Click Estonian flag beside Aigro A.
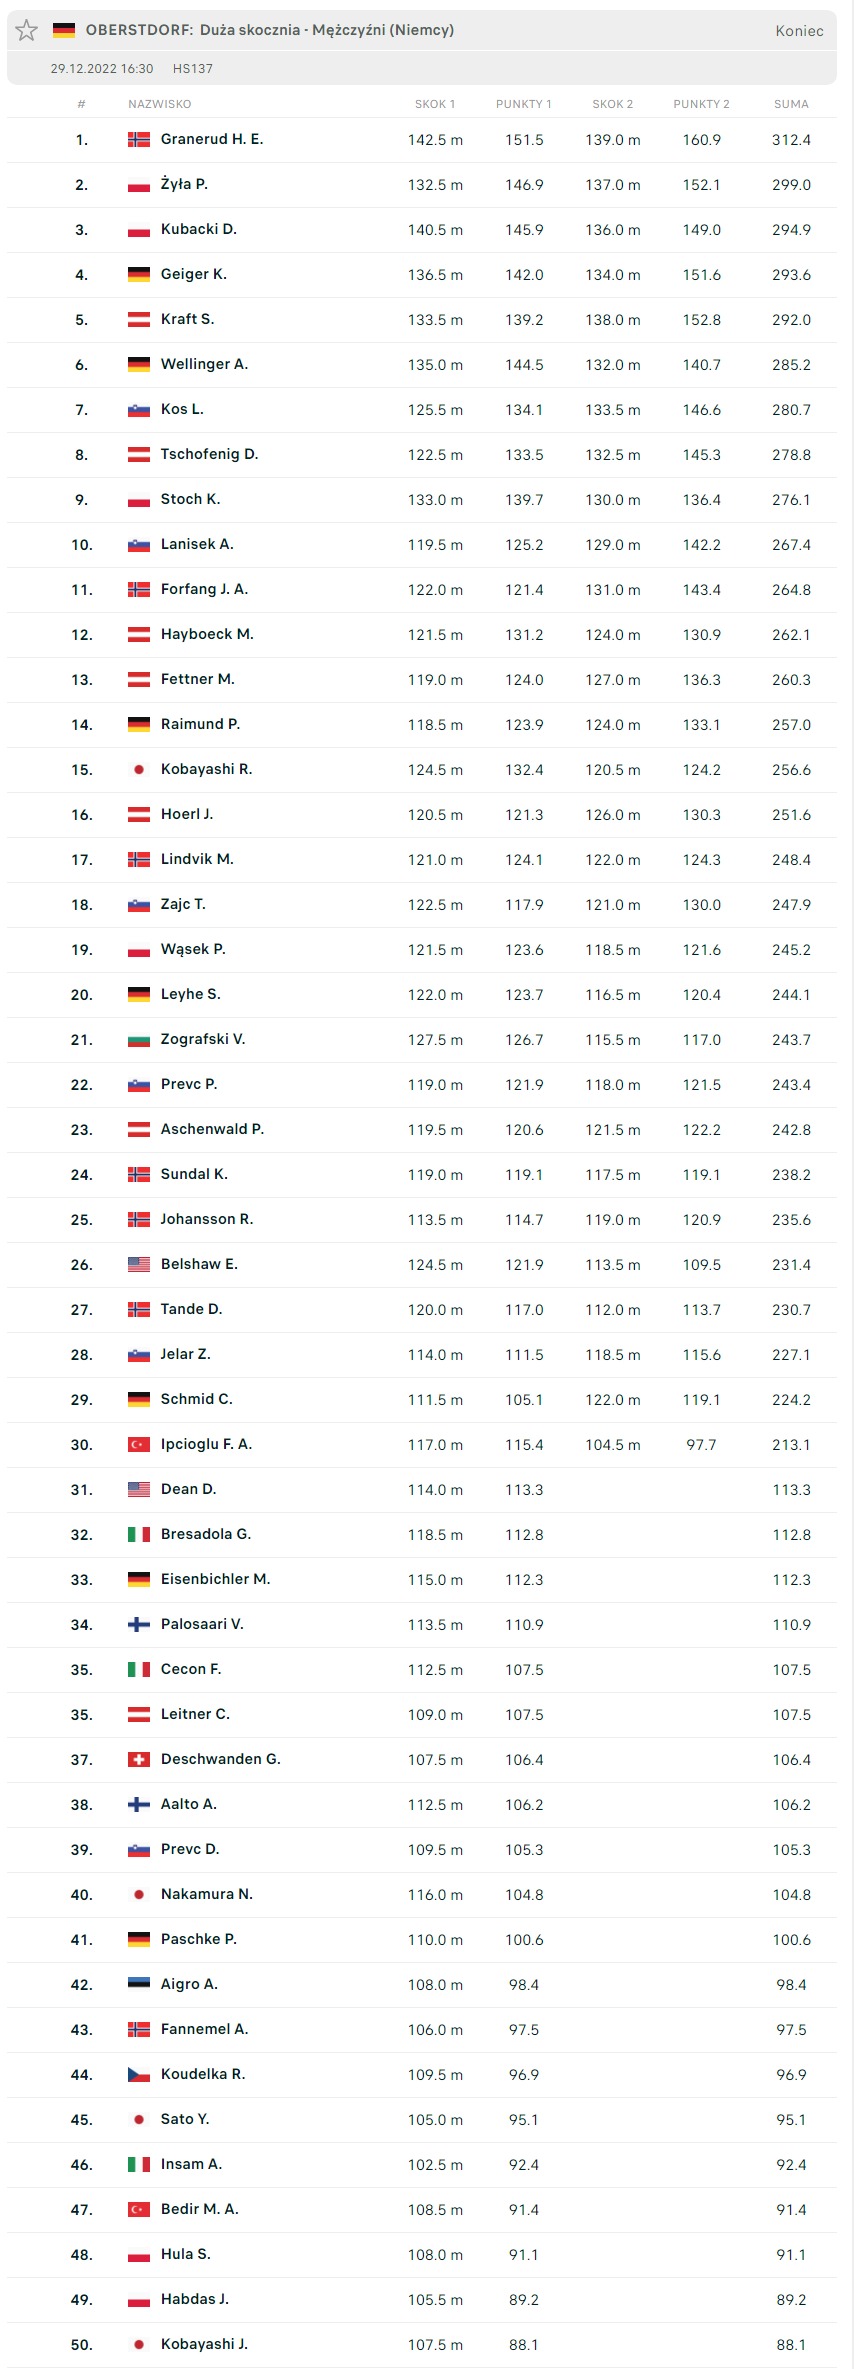This screenshot has width=854, height=2369. point(139,1984)
